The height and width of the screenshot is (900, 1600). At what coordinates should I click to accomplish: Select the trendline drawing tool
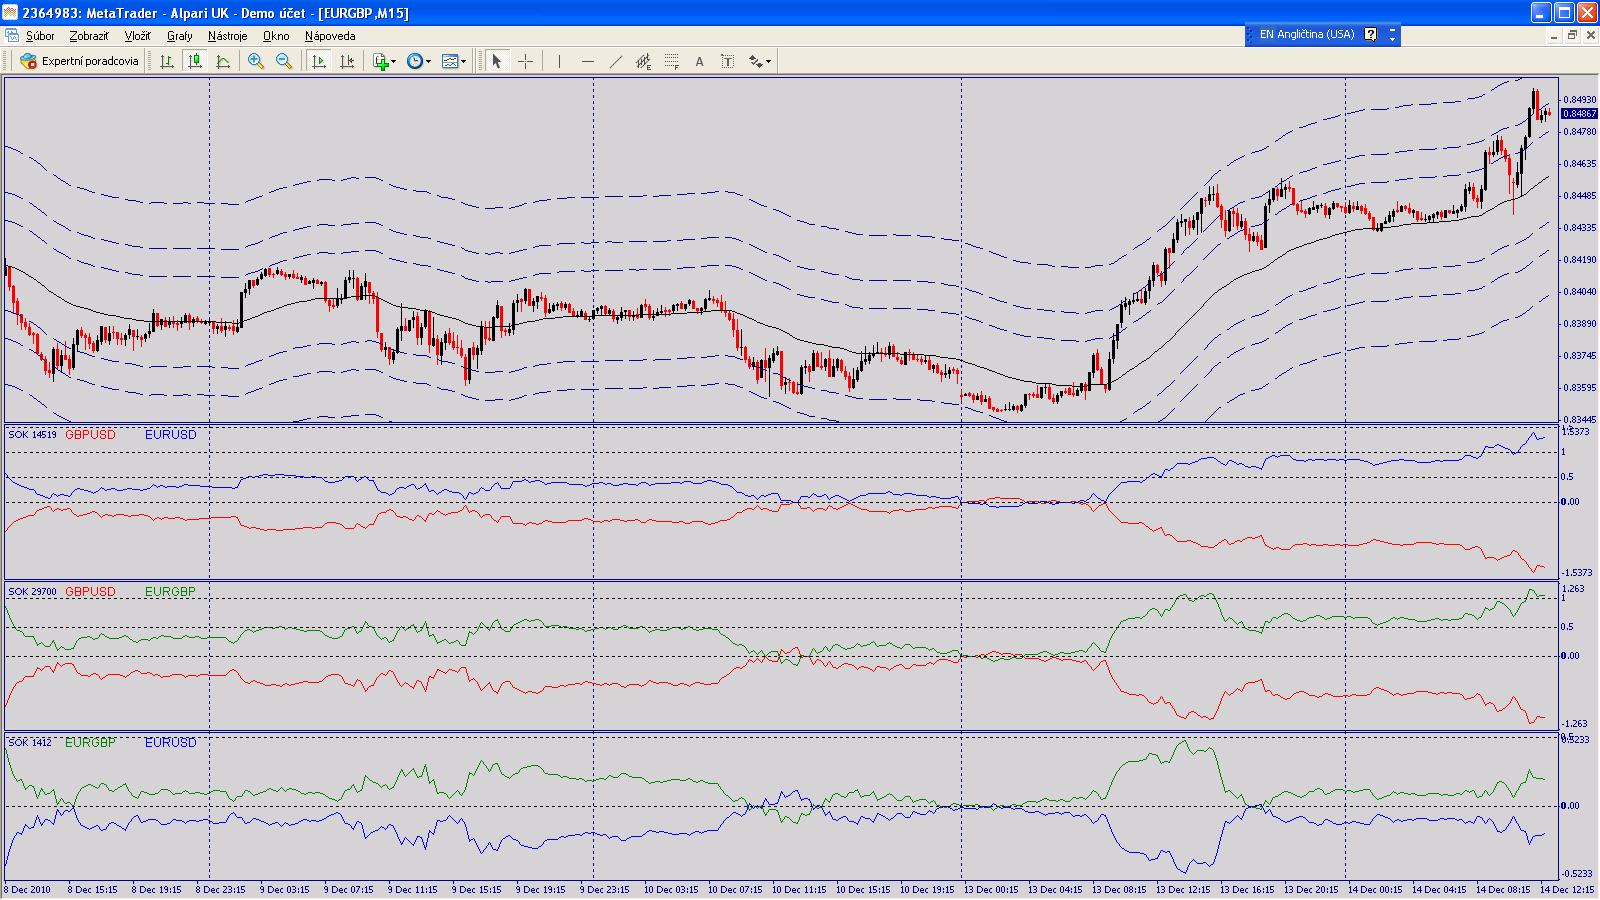tap(615, 61)
